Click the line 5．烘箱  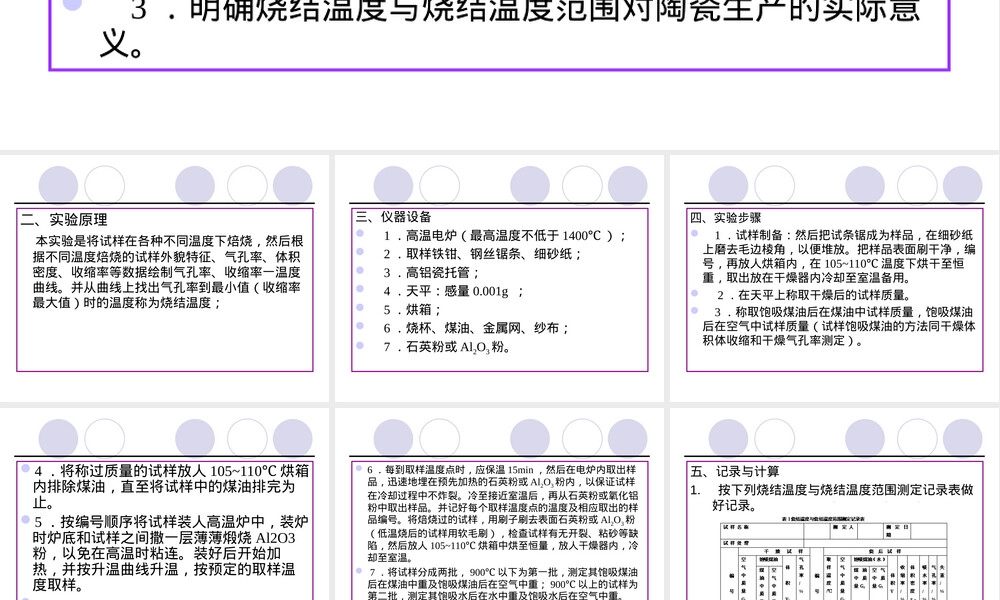[412, 310]
